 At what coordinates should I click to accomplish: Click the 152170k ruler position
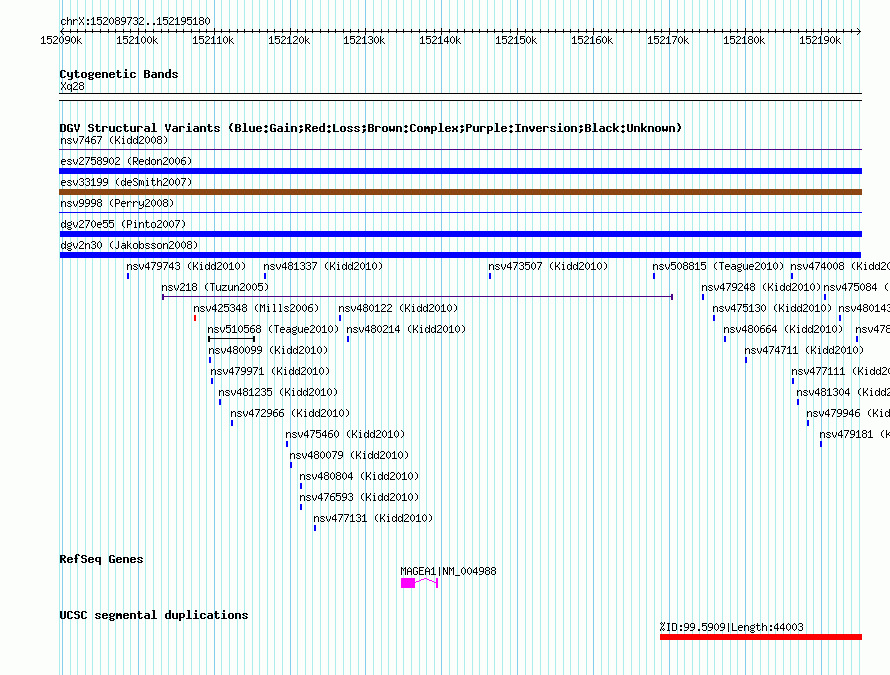(668, 40)
